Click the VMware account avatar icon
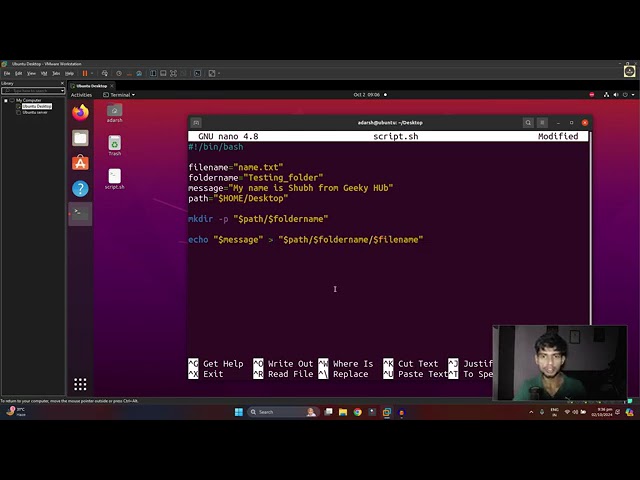The height and width of the screenshot is (480, 640). tap(629, 72)
